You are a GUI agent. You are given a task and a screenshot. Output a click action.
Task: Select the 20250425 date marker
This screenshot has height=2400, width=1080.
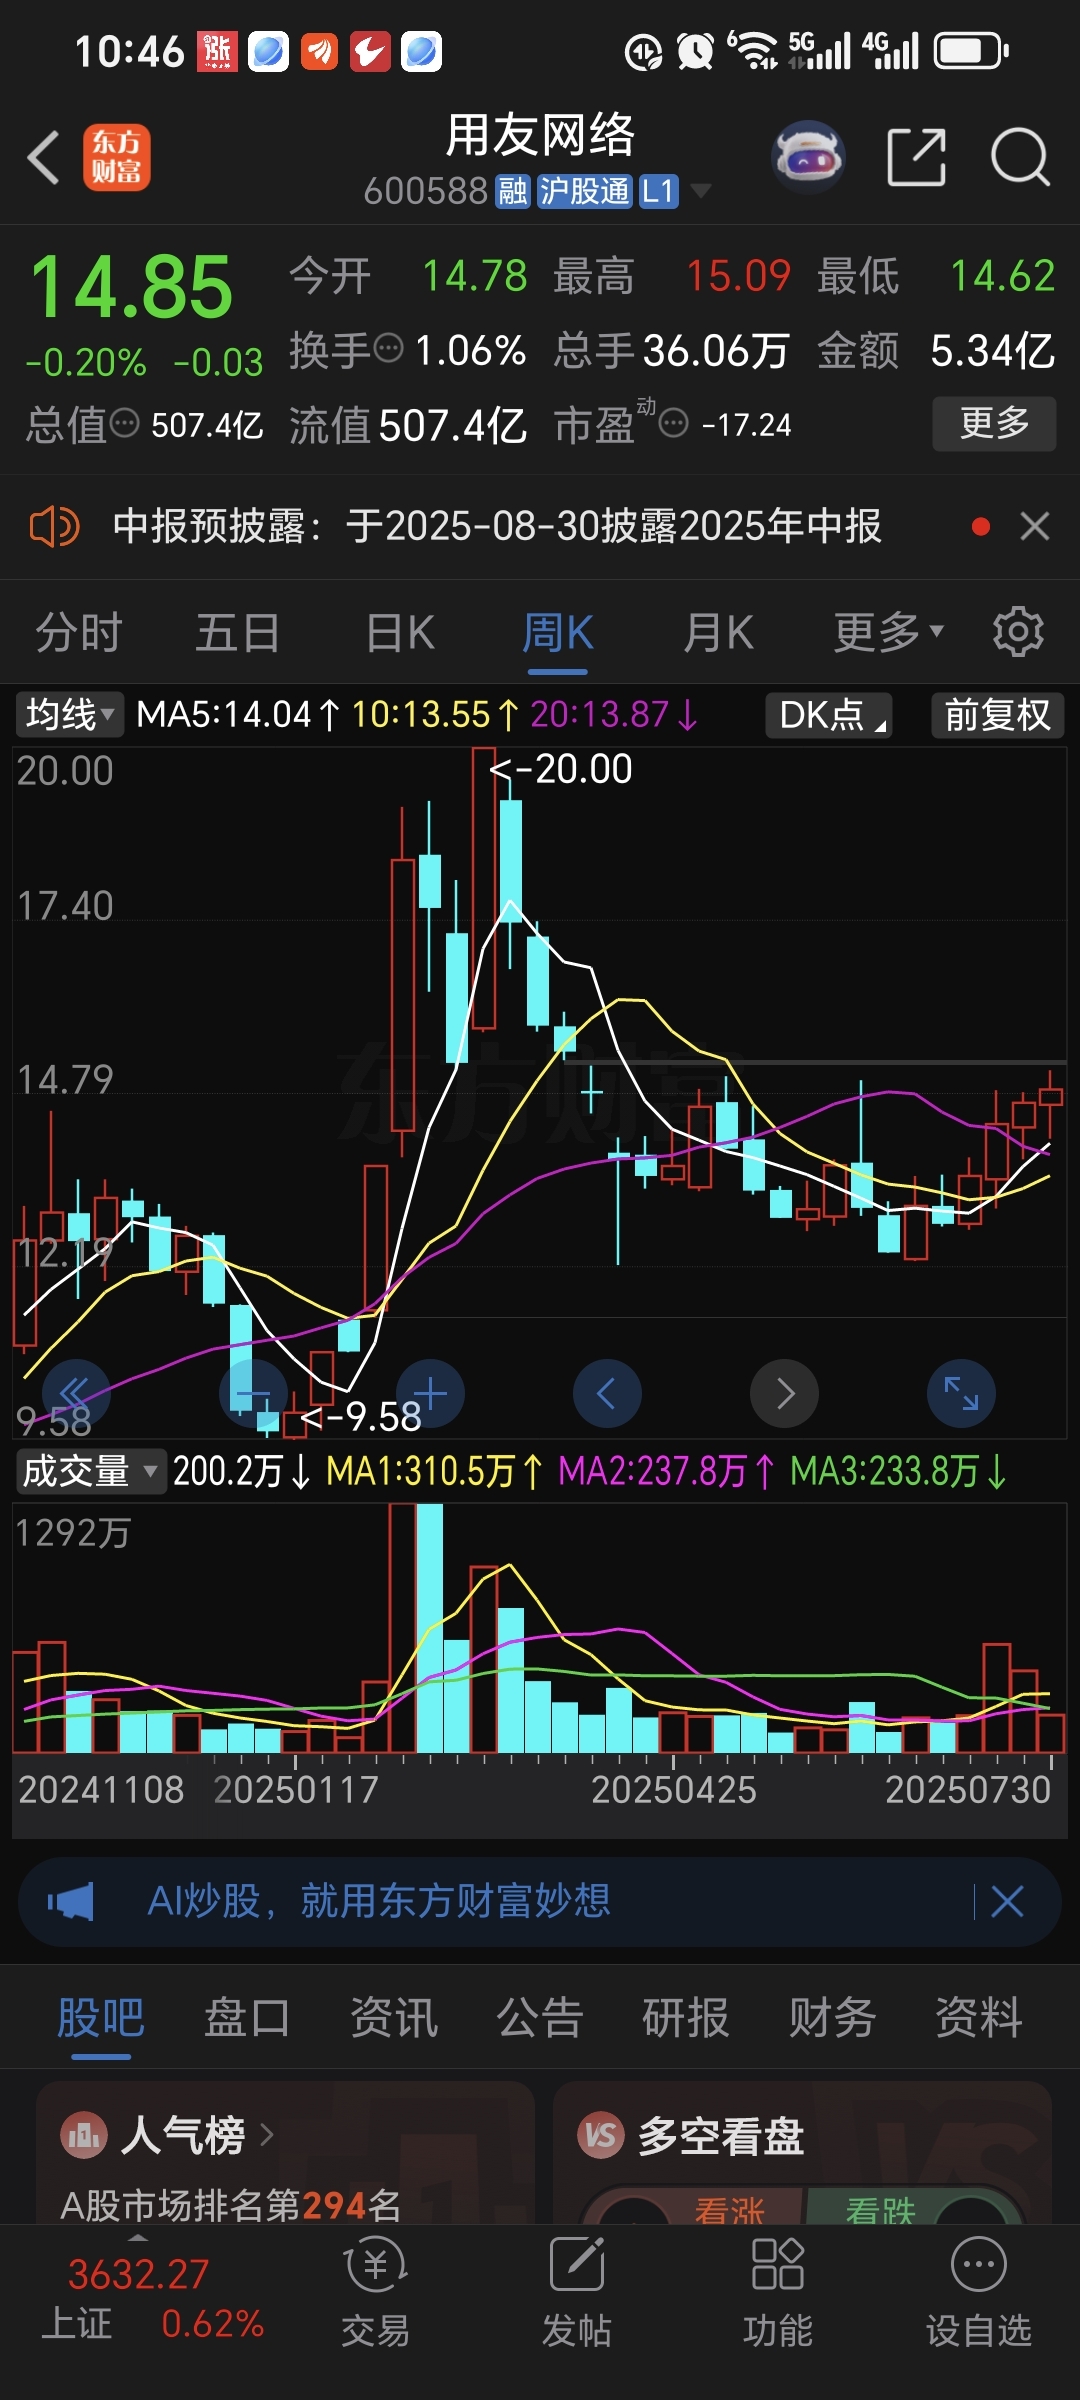673,1789
